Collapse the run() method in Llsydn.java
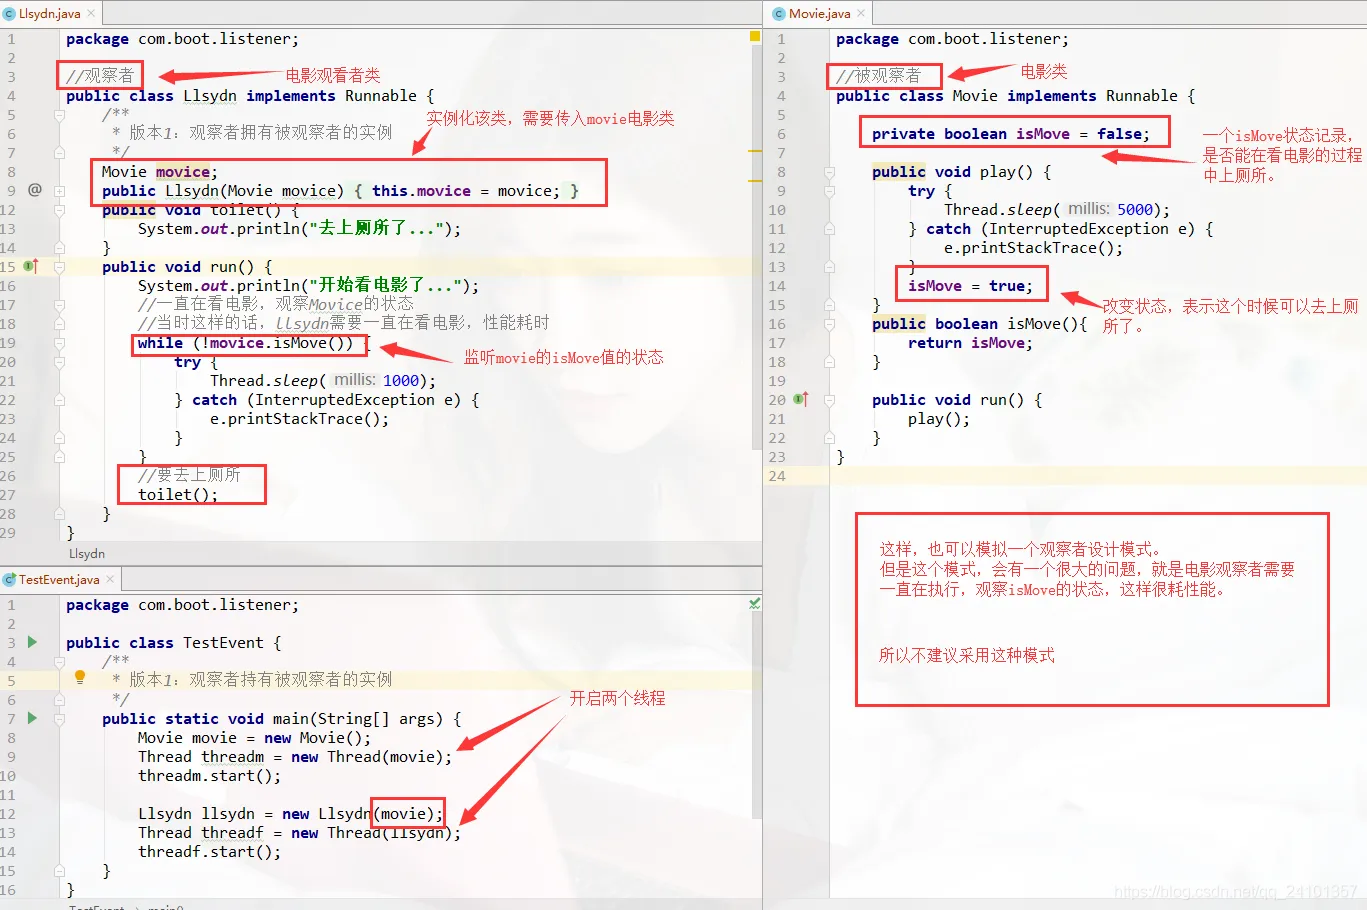Image resolution: width=1367 pixels, height=910 pixels. pyautogui.click(x=59, y=267)
